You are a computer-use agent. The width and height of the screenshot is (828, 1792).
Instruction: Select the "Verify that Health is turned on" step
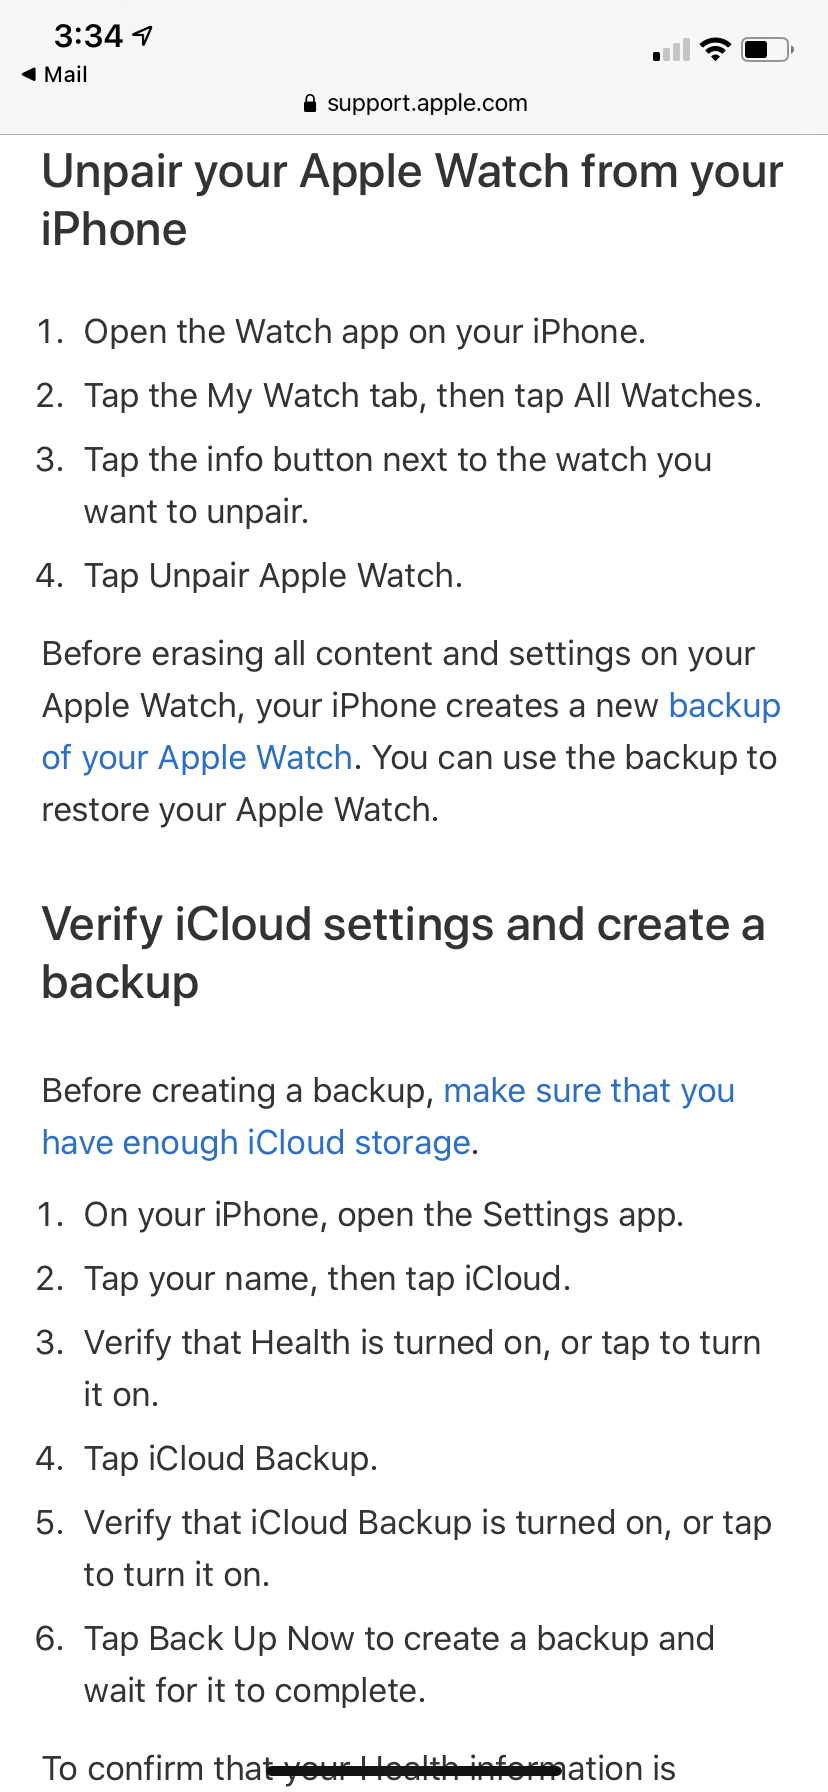[x=421, y=1343]
